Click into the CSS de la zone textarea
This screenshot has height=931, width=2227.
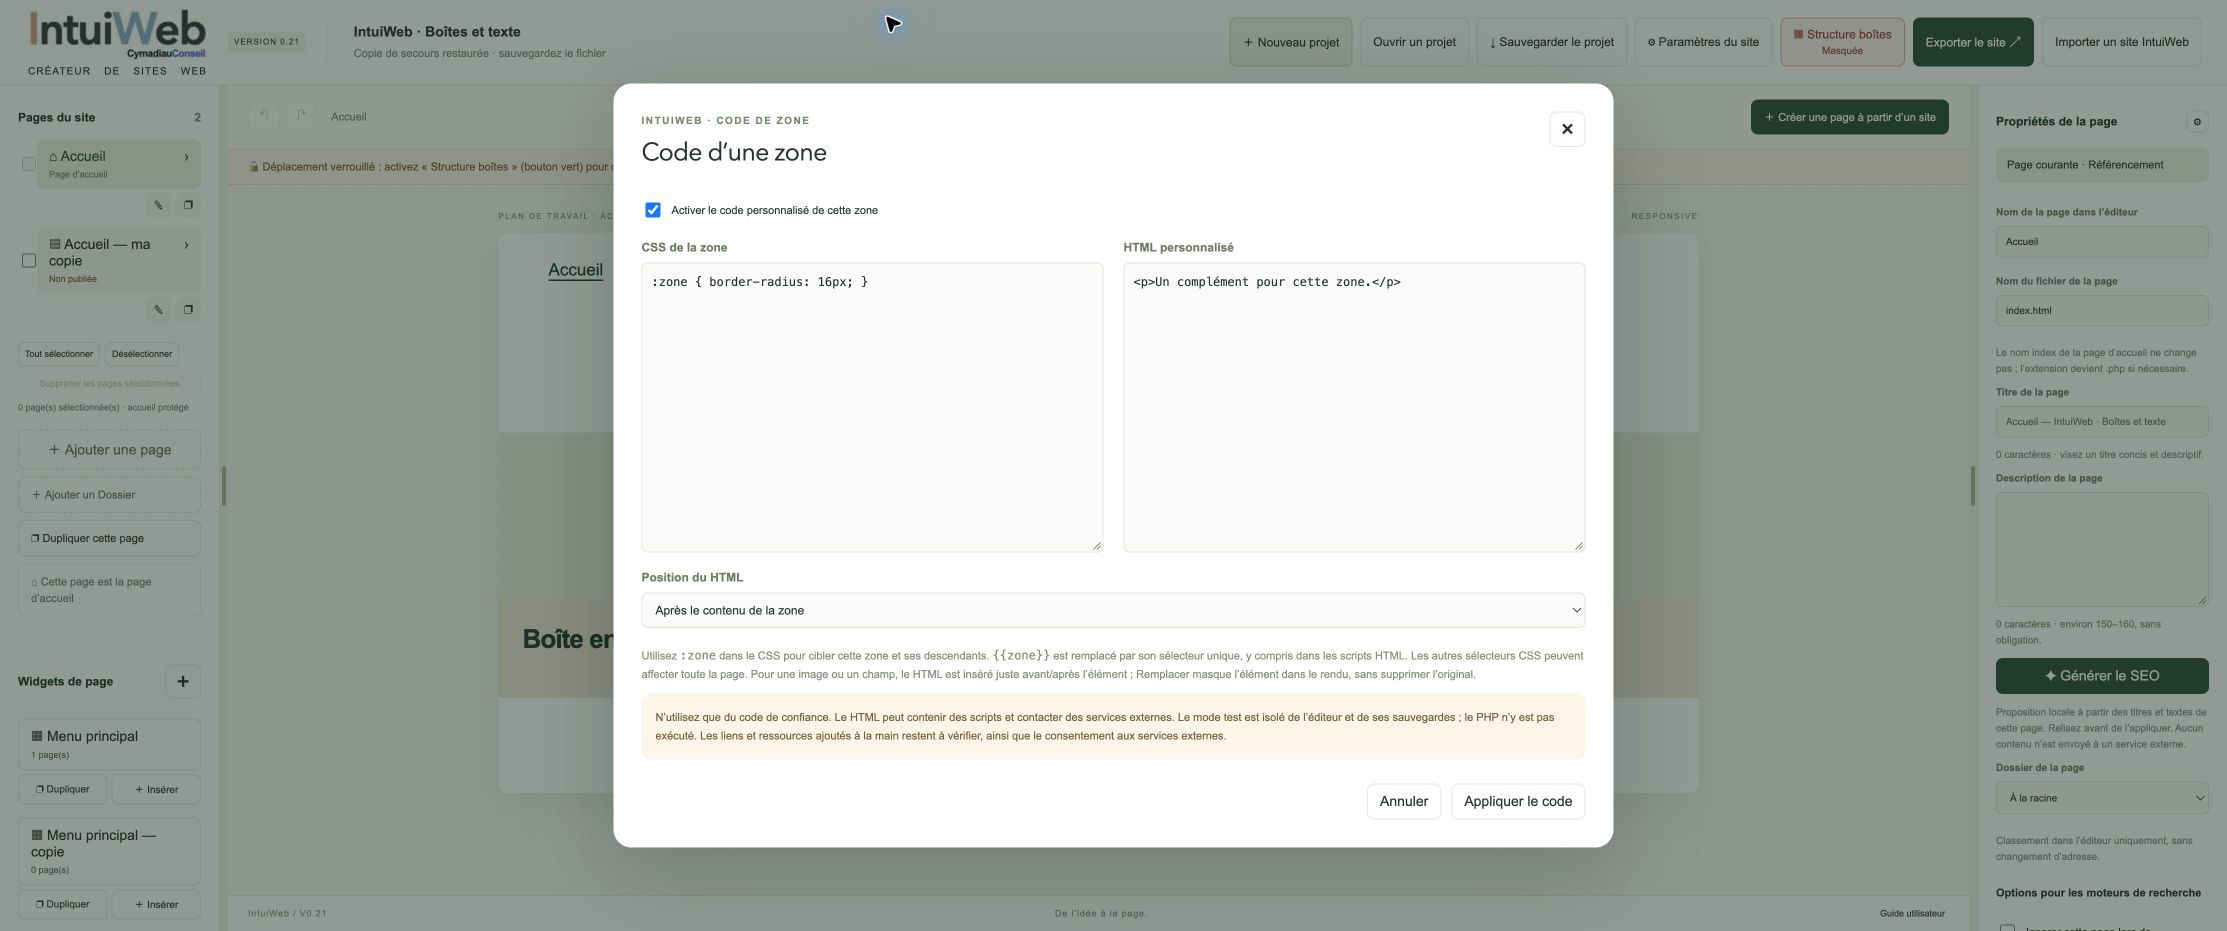[872, 407]
